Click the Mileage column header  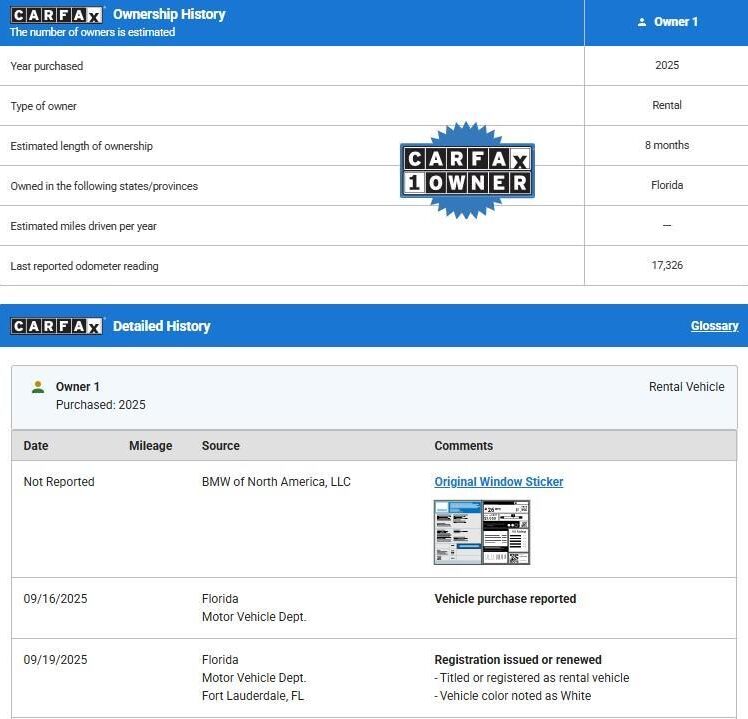151,446
